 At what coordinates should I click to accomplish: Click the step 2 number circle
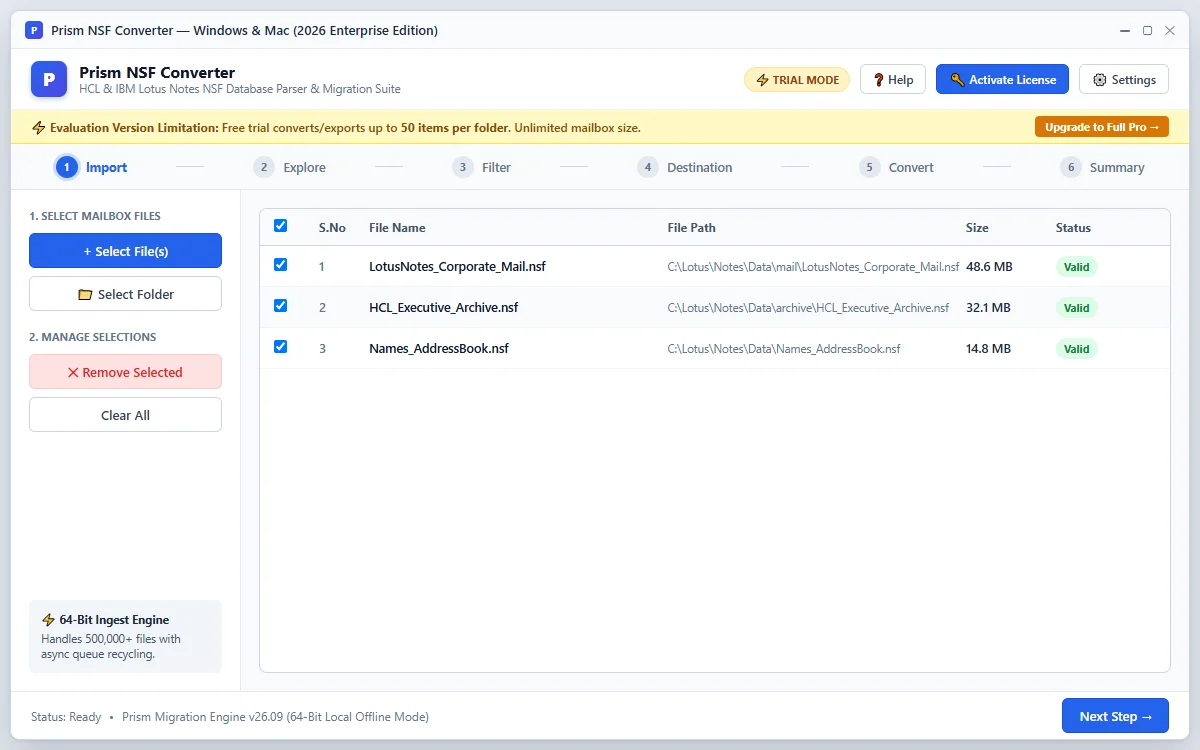pos(264,167)
